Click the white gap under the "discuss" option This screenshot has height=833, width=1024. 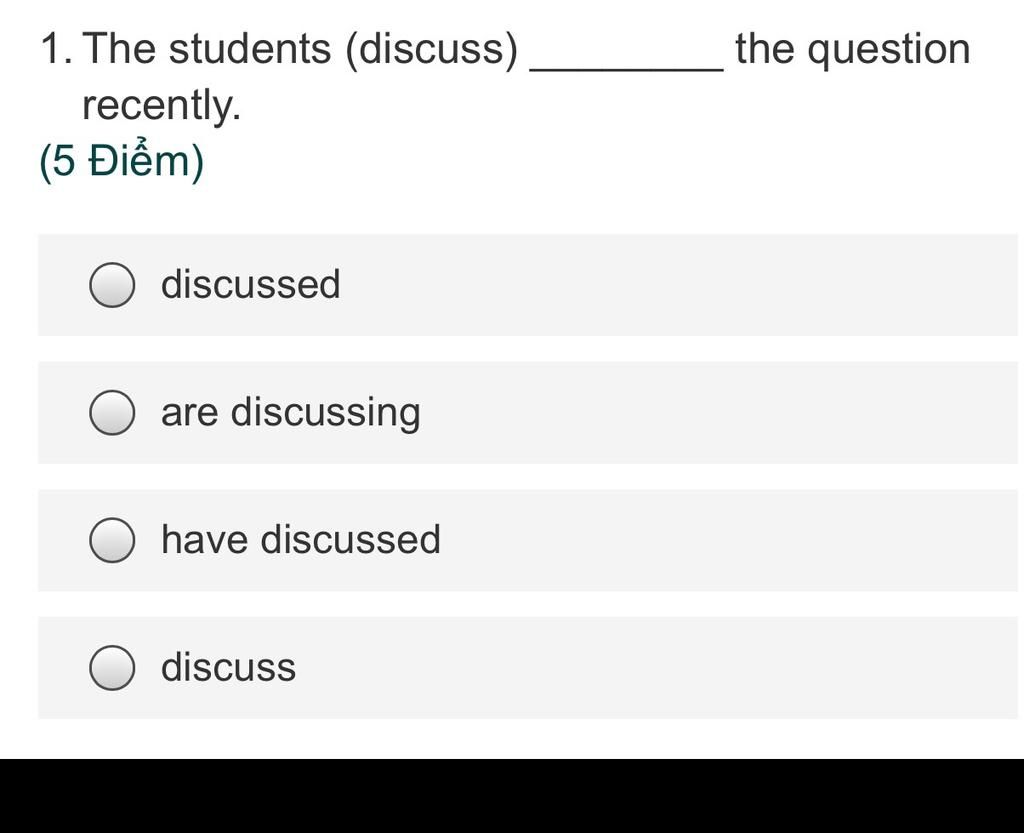(512, 738)
